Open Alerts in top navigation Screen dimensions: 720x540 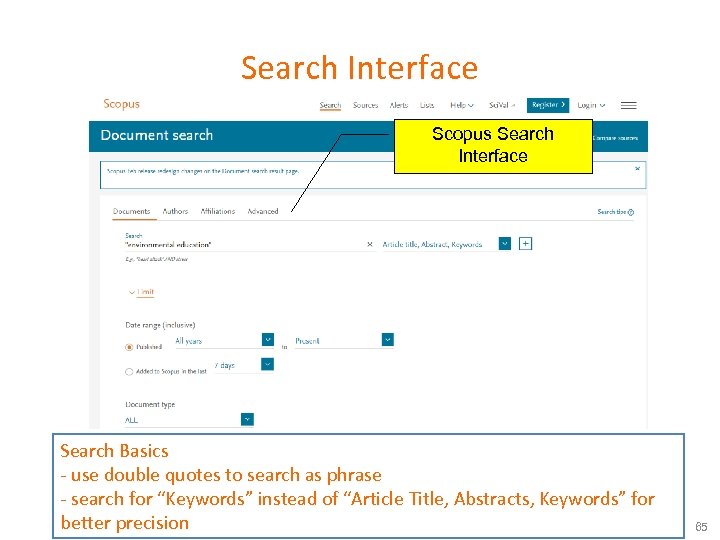(x=399, y=105)
